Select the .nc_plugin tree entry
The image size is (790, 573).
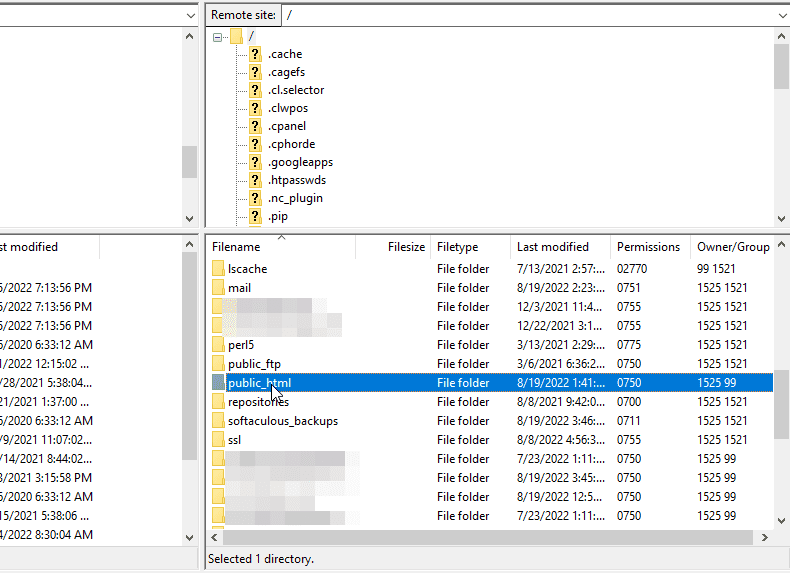coord(295,198)
